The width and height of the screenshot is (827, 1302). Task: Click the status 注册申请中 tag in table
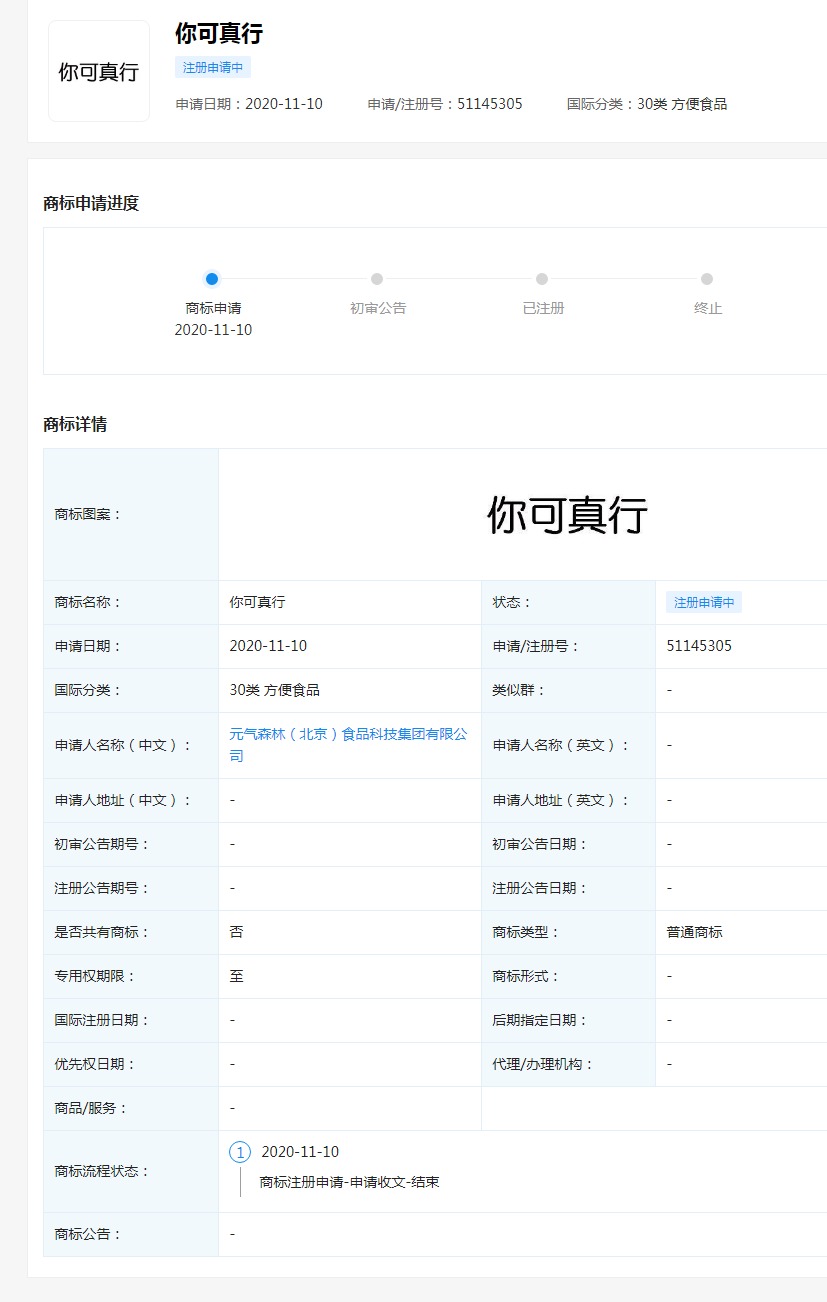pyautogui.click(x=704, y=603)
